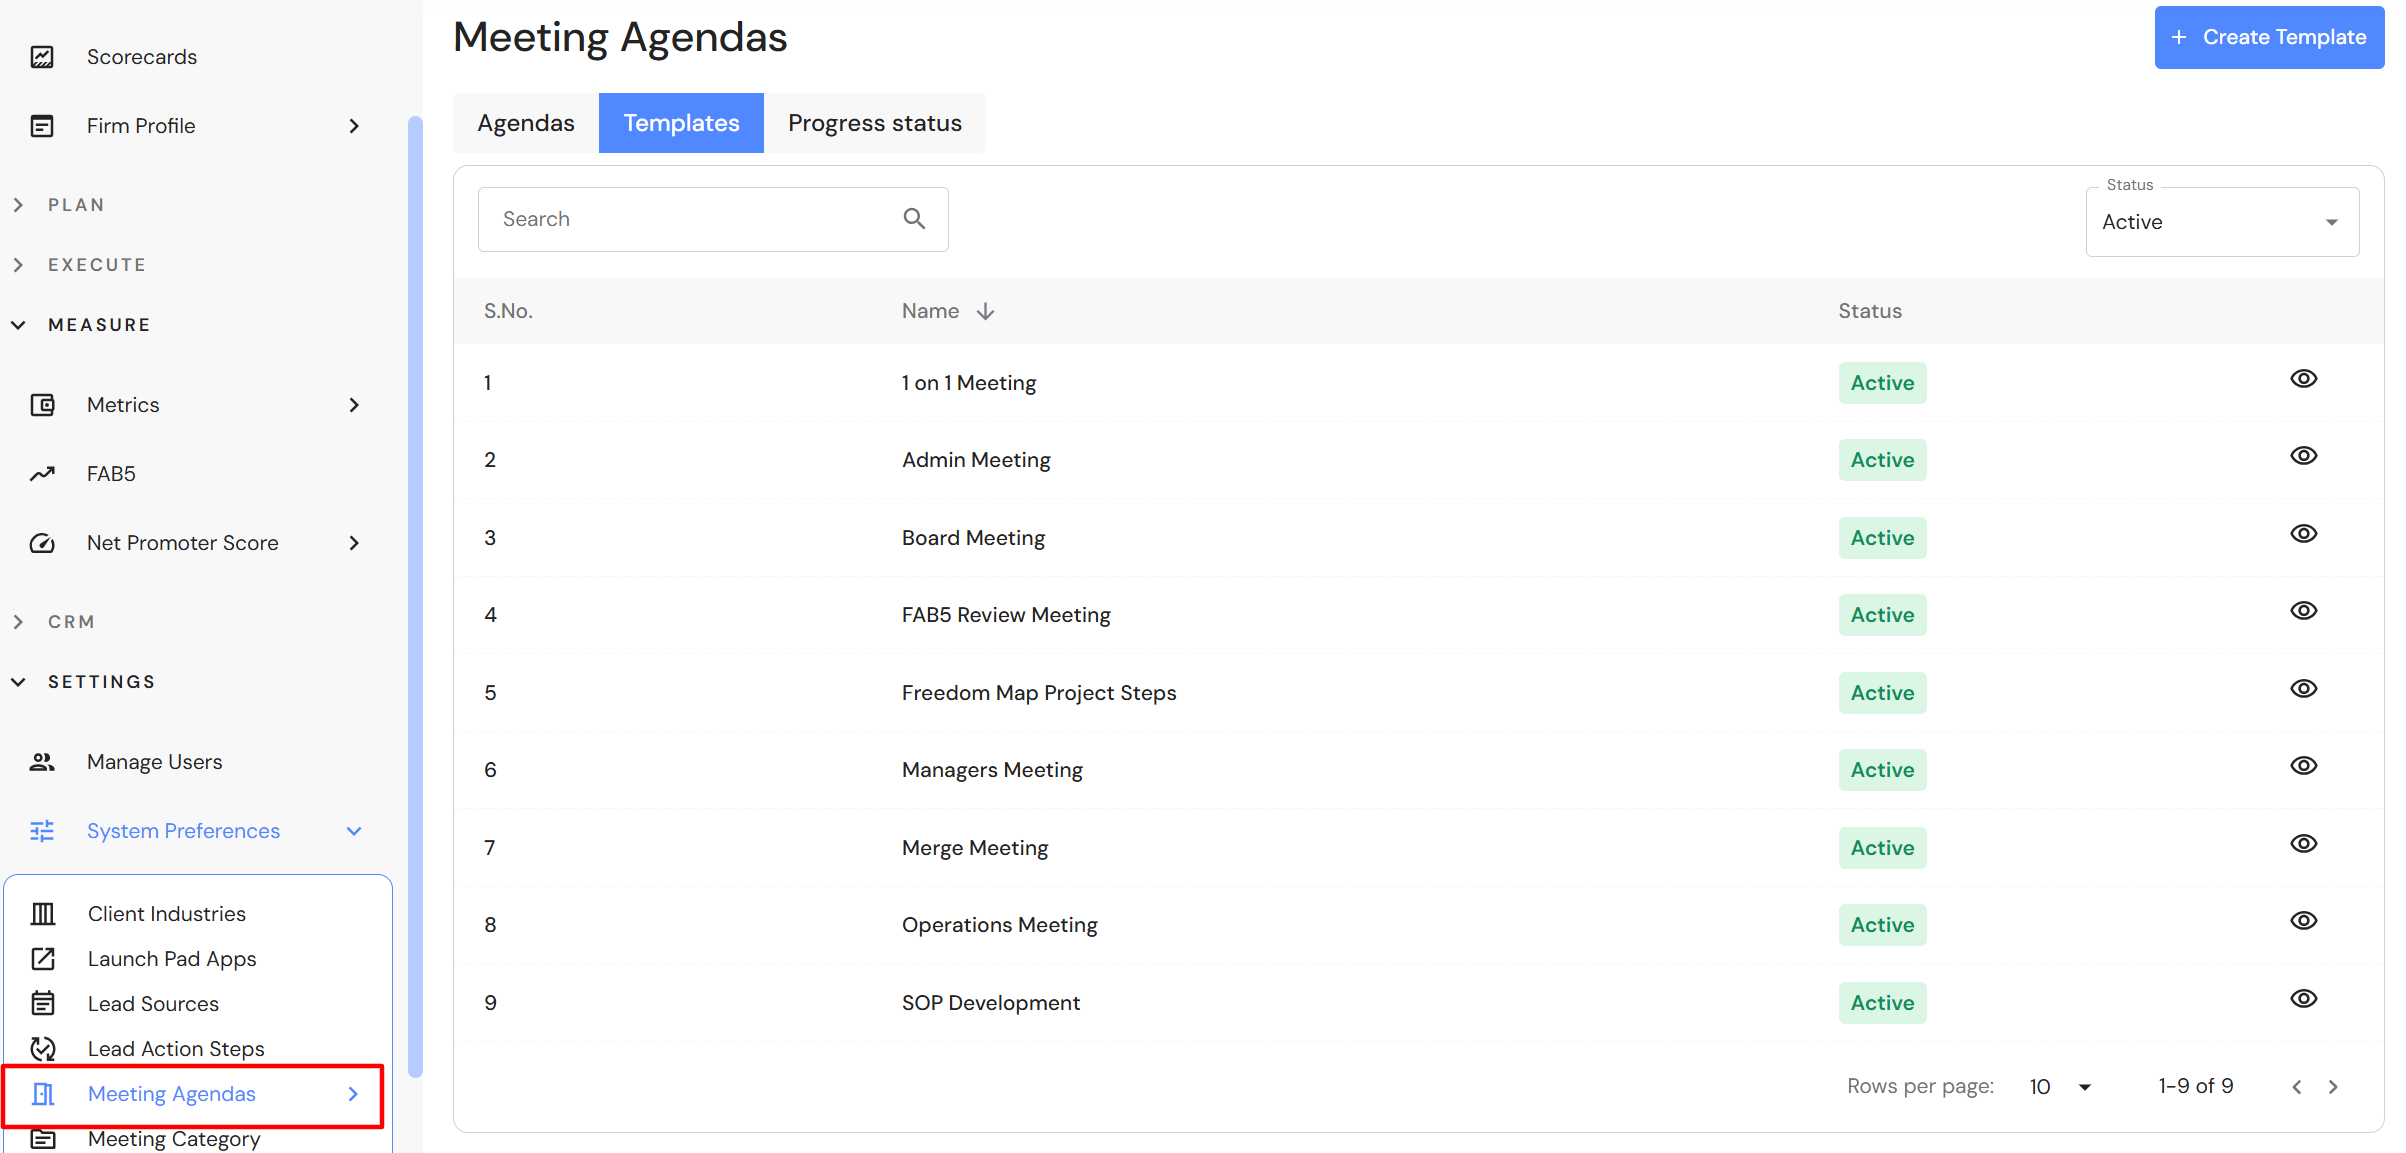The image size is (2406, 1153).
Task: Click eye icon for SOP Development row
Action: [x=2303, y=999]
